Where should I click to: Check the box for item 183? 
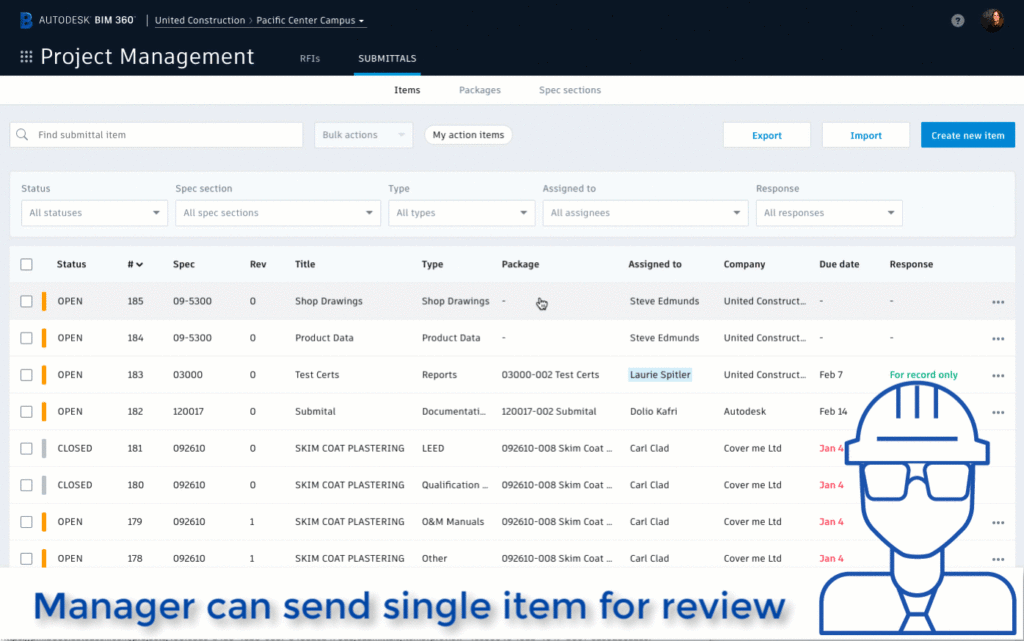pyautogui.click(x=26, y=375)
